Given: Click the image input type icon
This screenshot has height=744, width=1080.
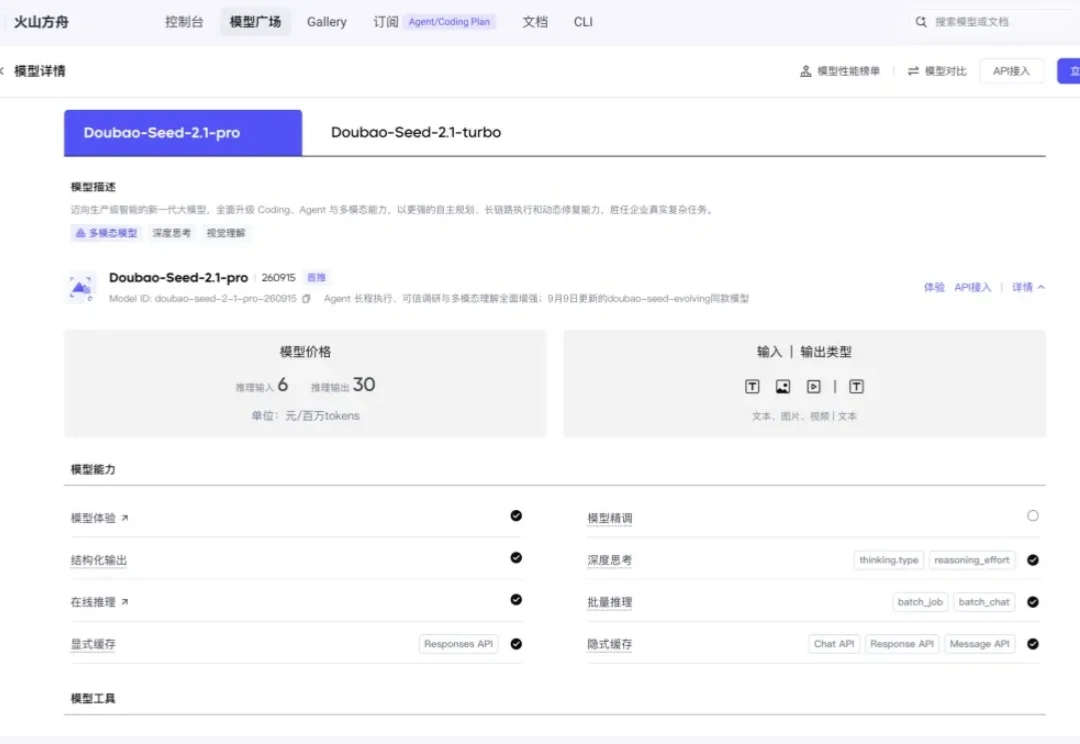Looking at the screenshot, I should 782,386.
